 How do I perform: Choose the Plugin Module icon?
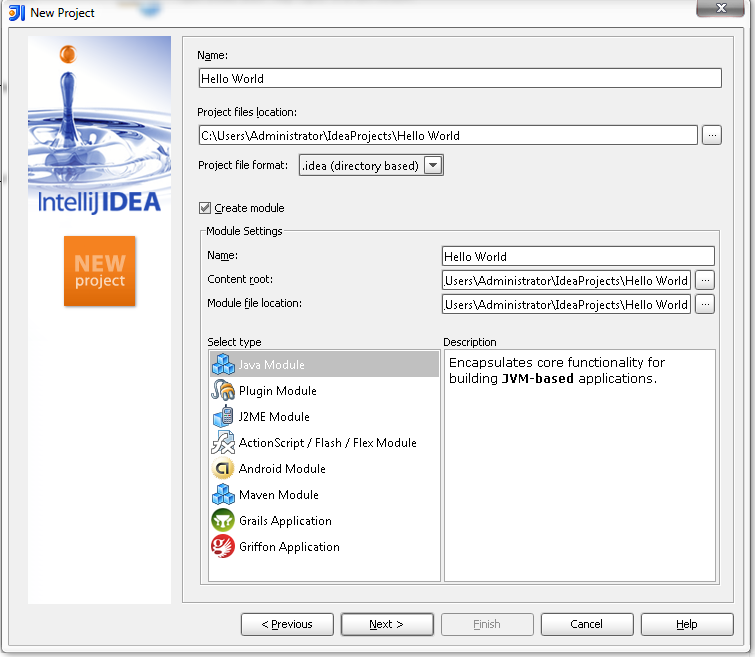[x=223, y=390]
